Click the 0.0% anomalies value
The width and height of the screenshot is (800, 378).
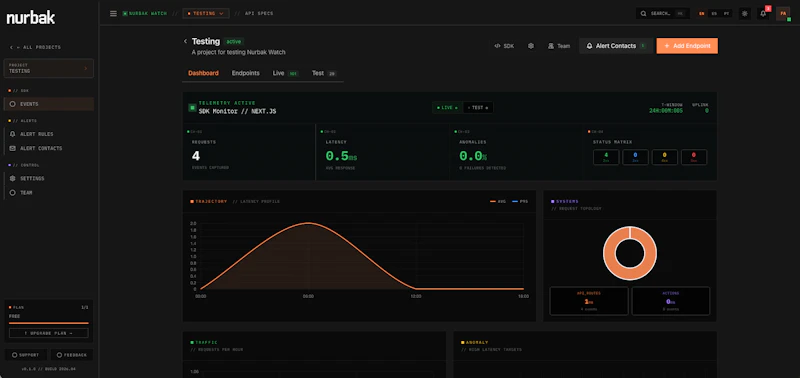(x=473, y=156)
